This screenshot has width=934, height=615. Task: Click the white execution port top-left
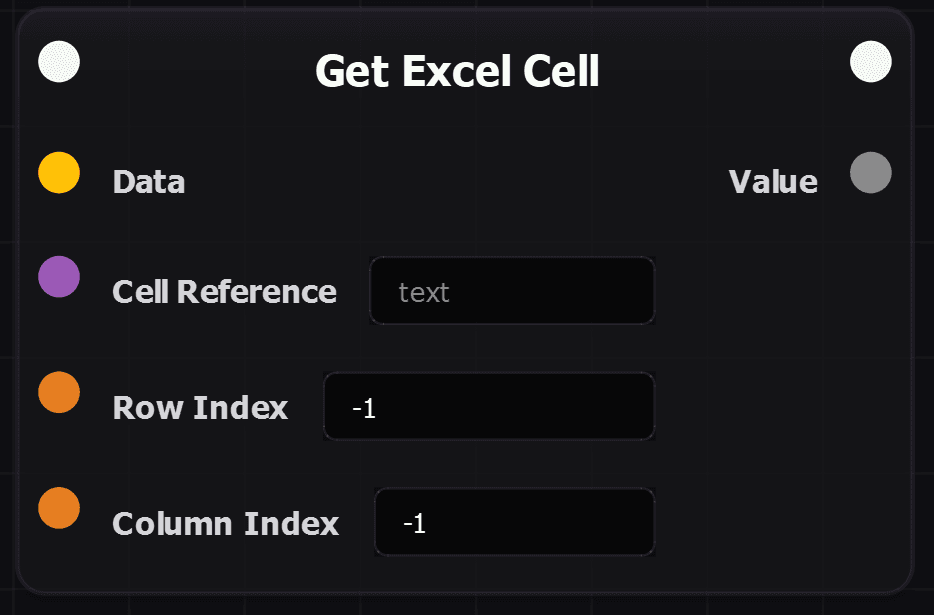click(58, 61)
